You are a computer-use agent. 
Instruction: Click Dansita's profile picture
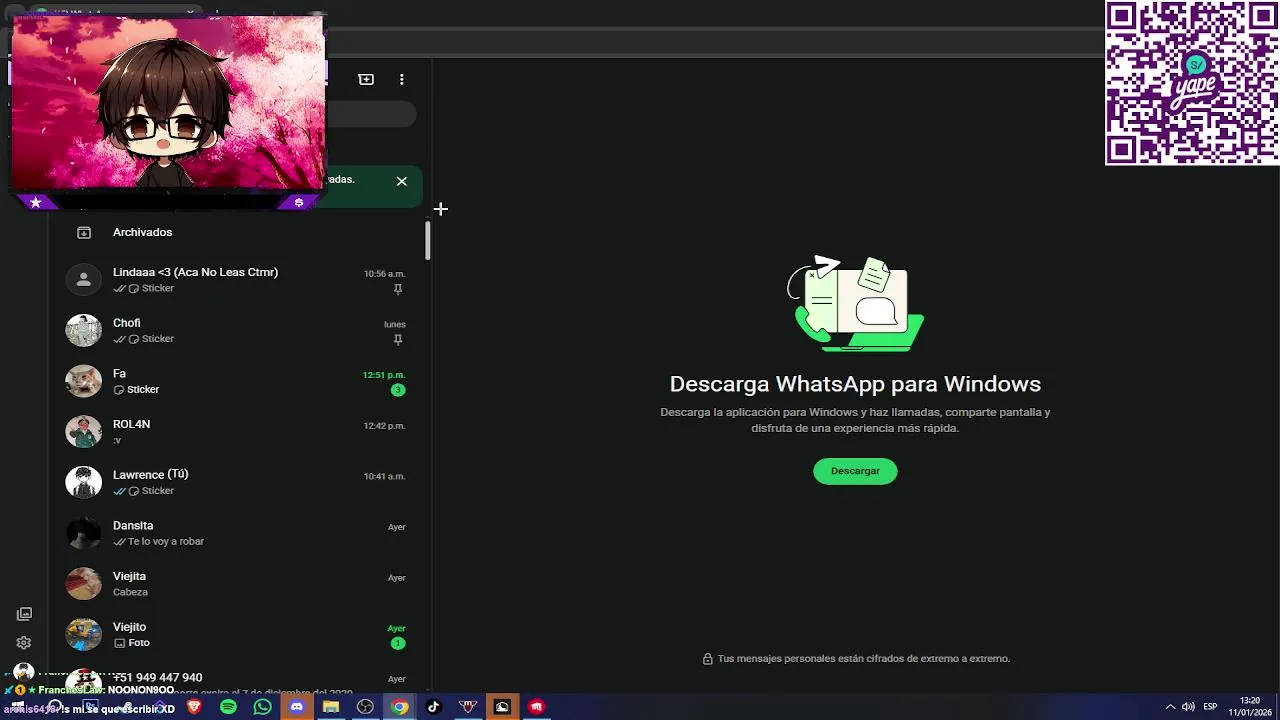pos(84,533)
